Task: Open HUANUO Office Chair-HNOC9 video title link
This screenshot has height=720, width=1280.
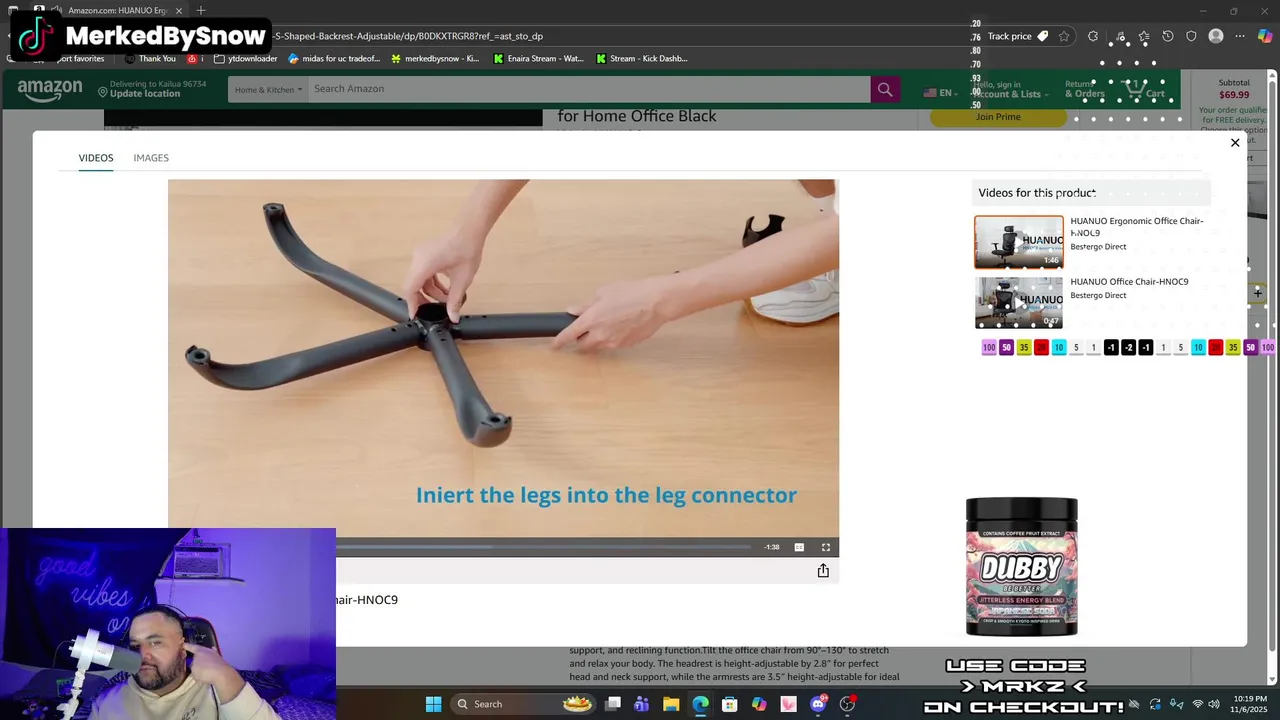Action: coord(1129,282)
